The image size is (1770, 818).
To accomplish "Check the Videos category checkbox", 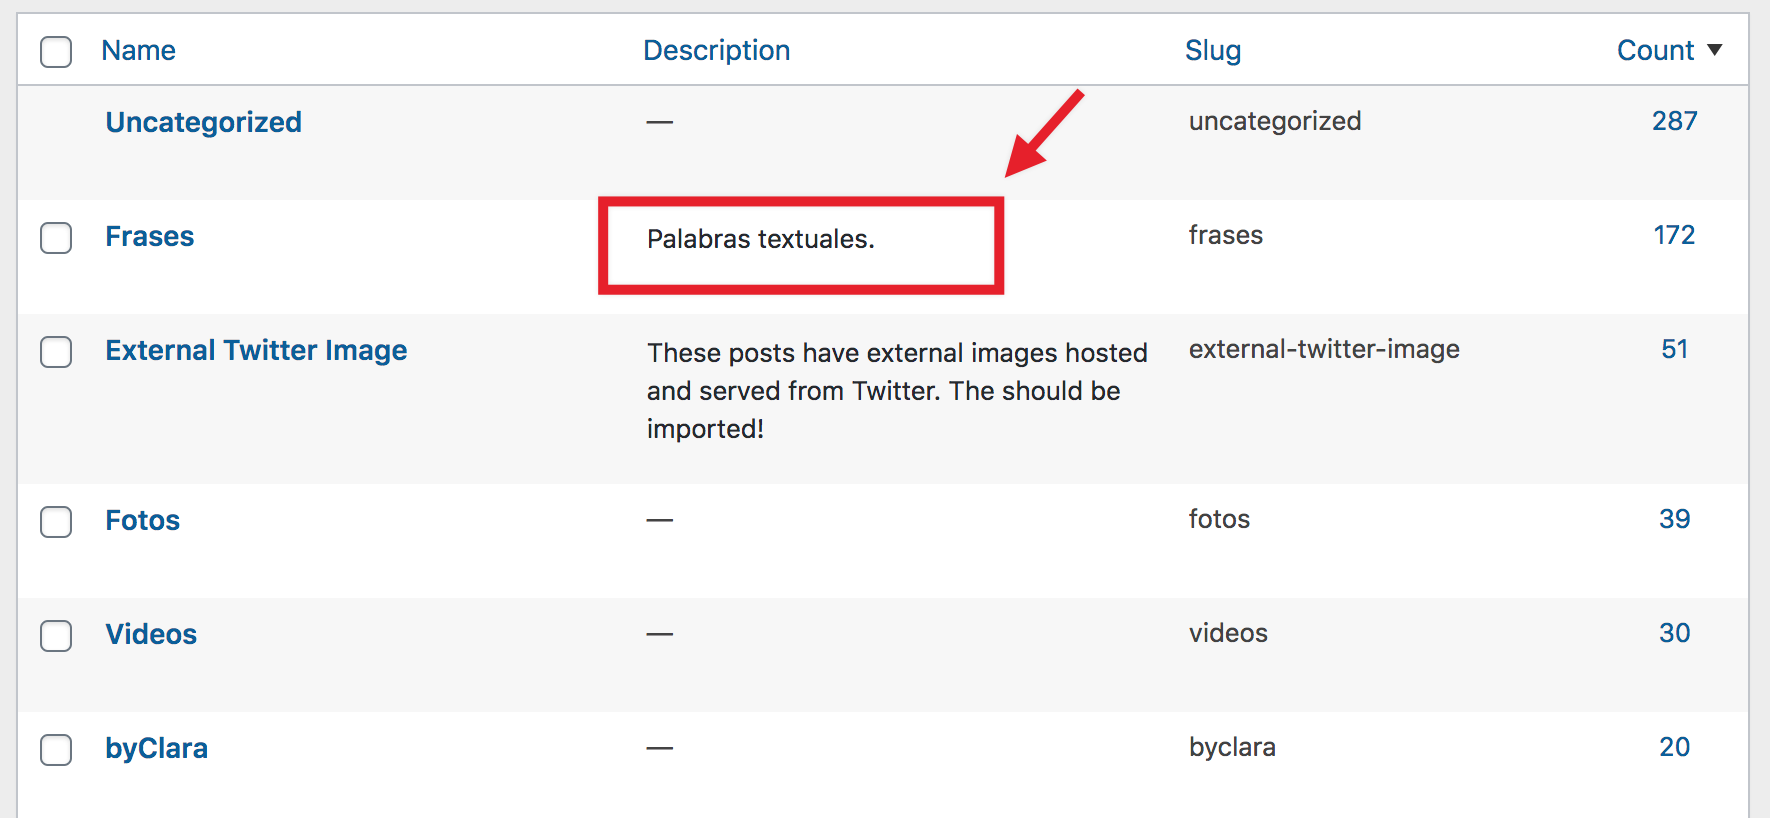I will coord(56,636).
